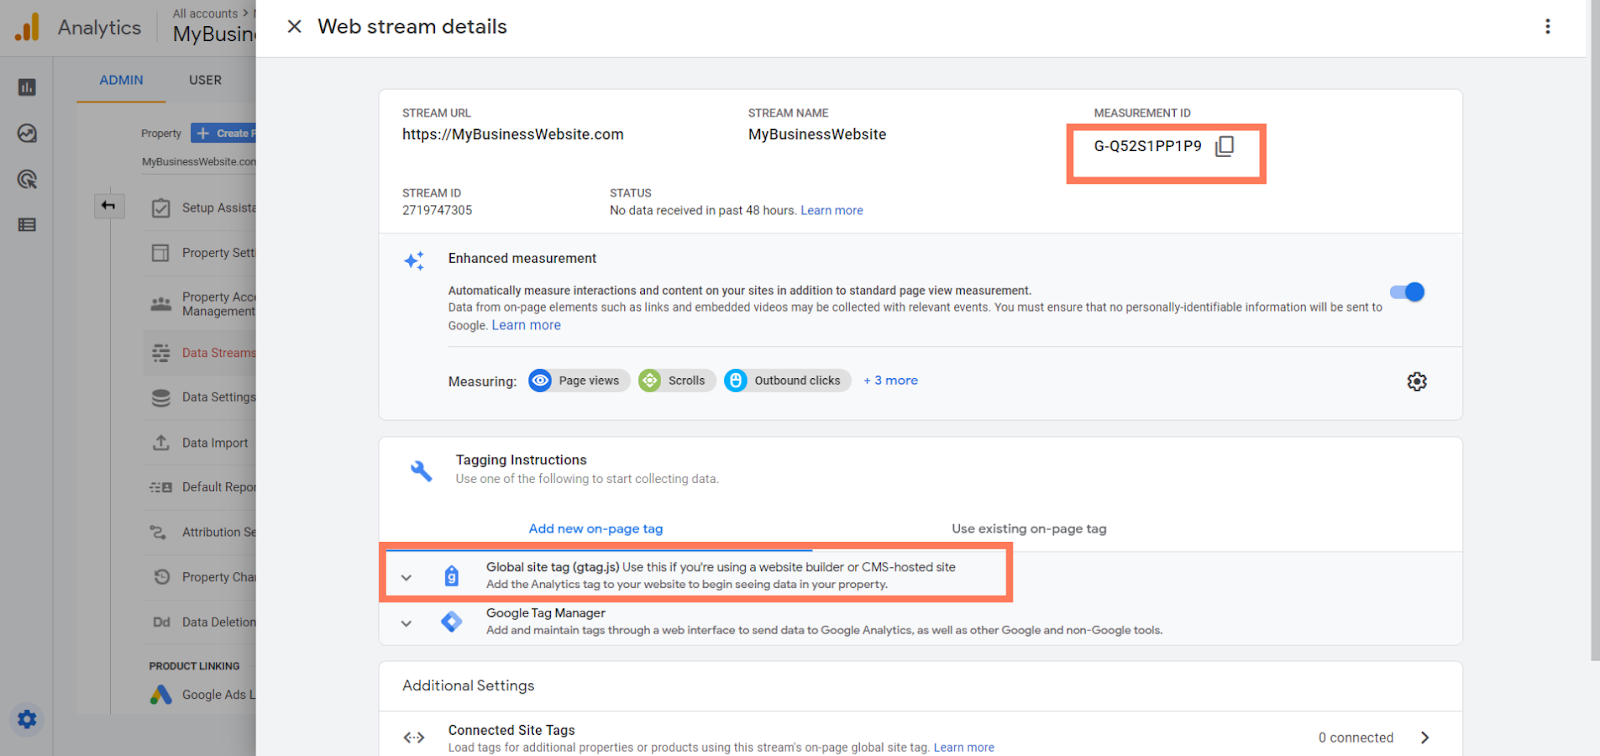
Task: Switch to Use existing on-page tag tab
Action: 1028,529
